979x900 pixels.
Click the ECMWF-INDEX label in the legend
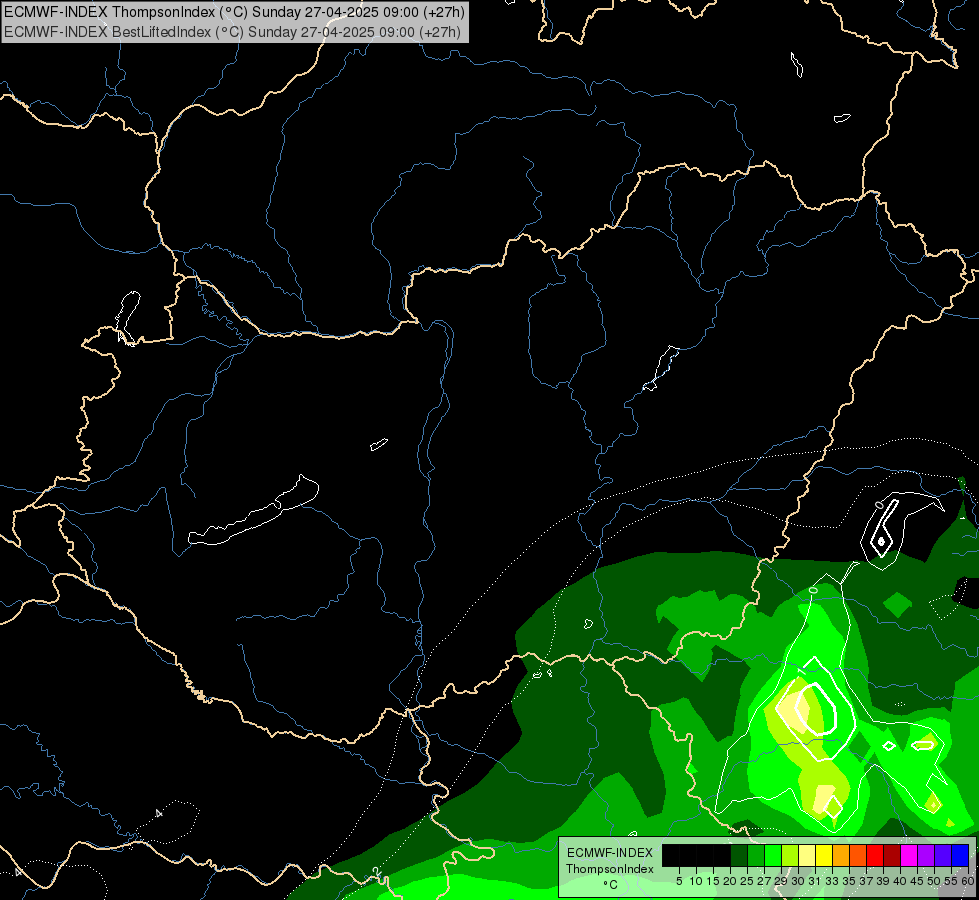(x=610, y=853)
